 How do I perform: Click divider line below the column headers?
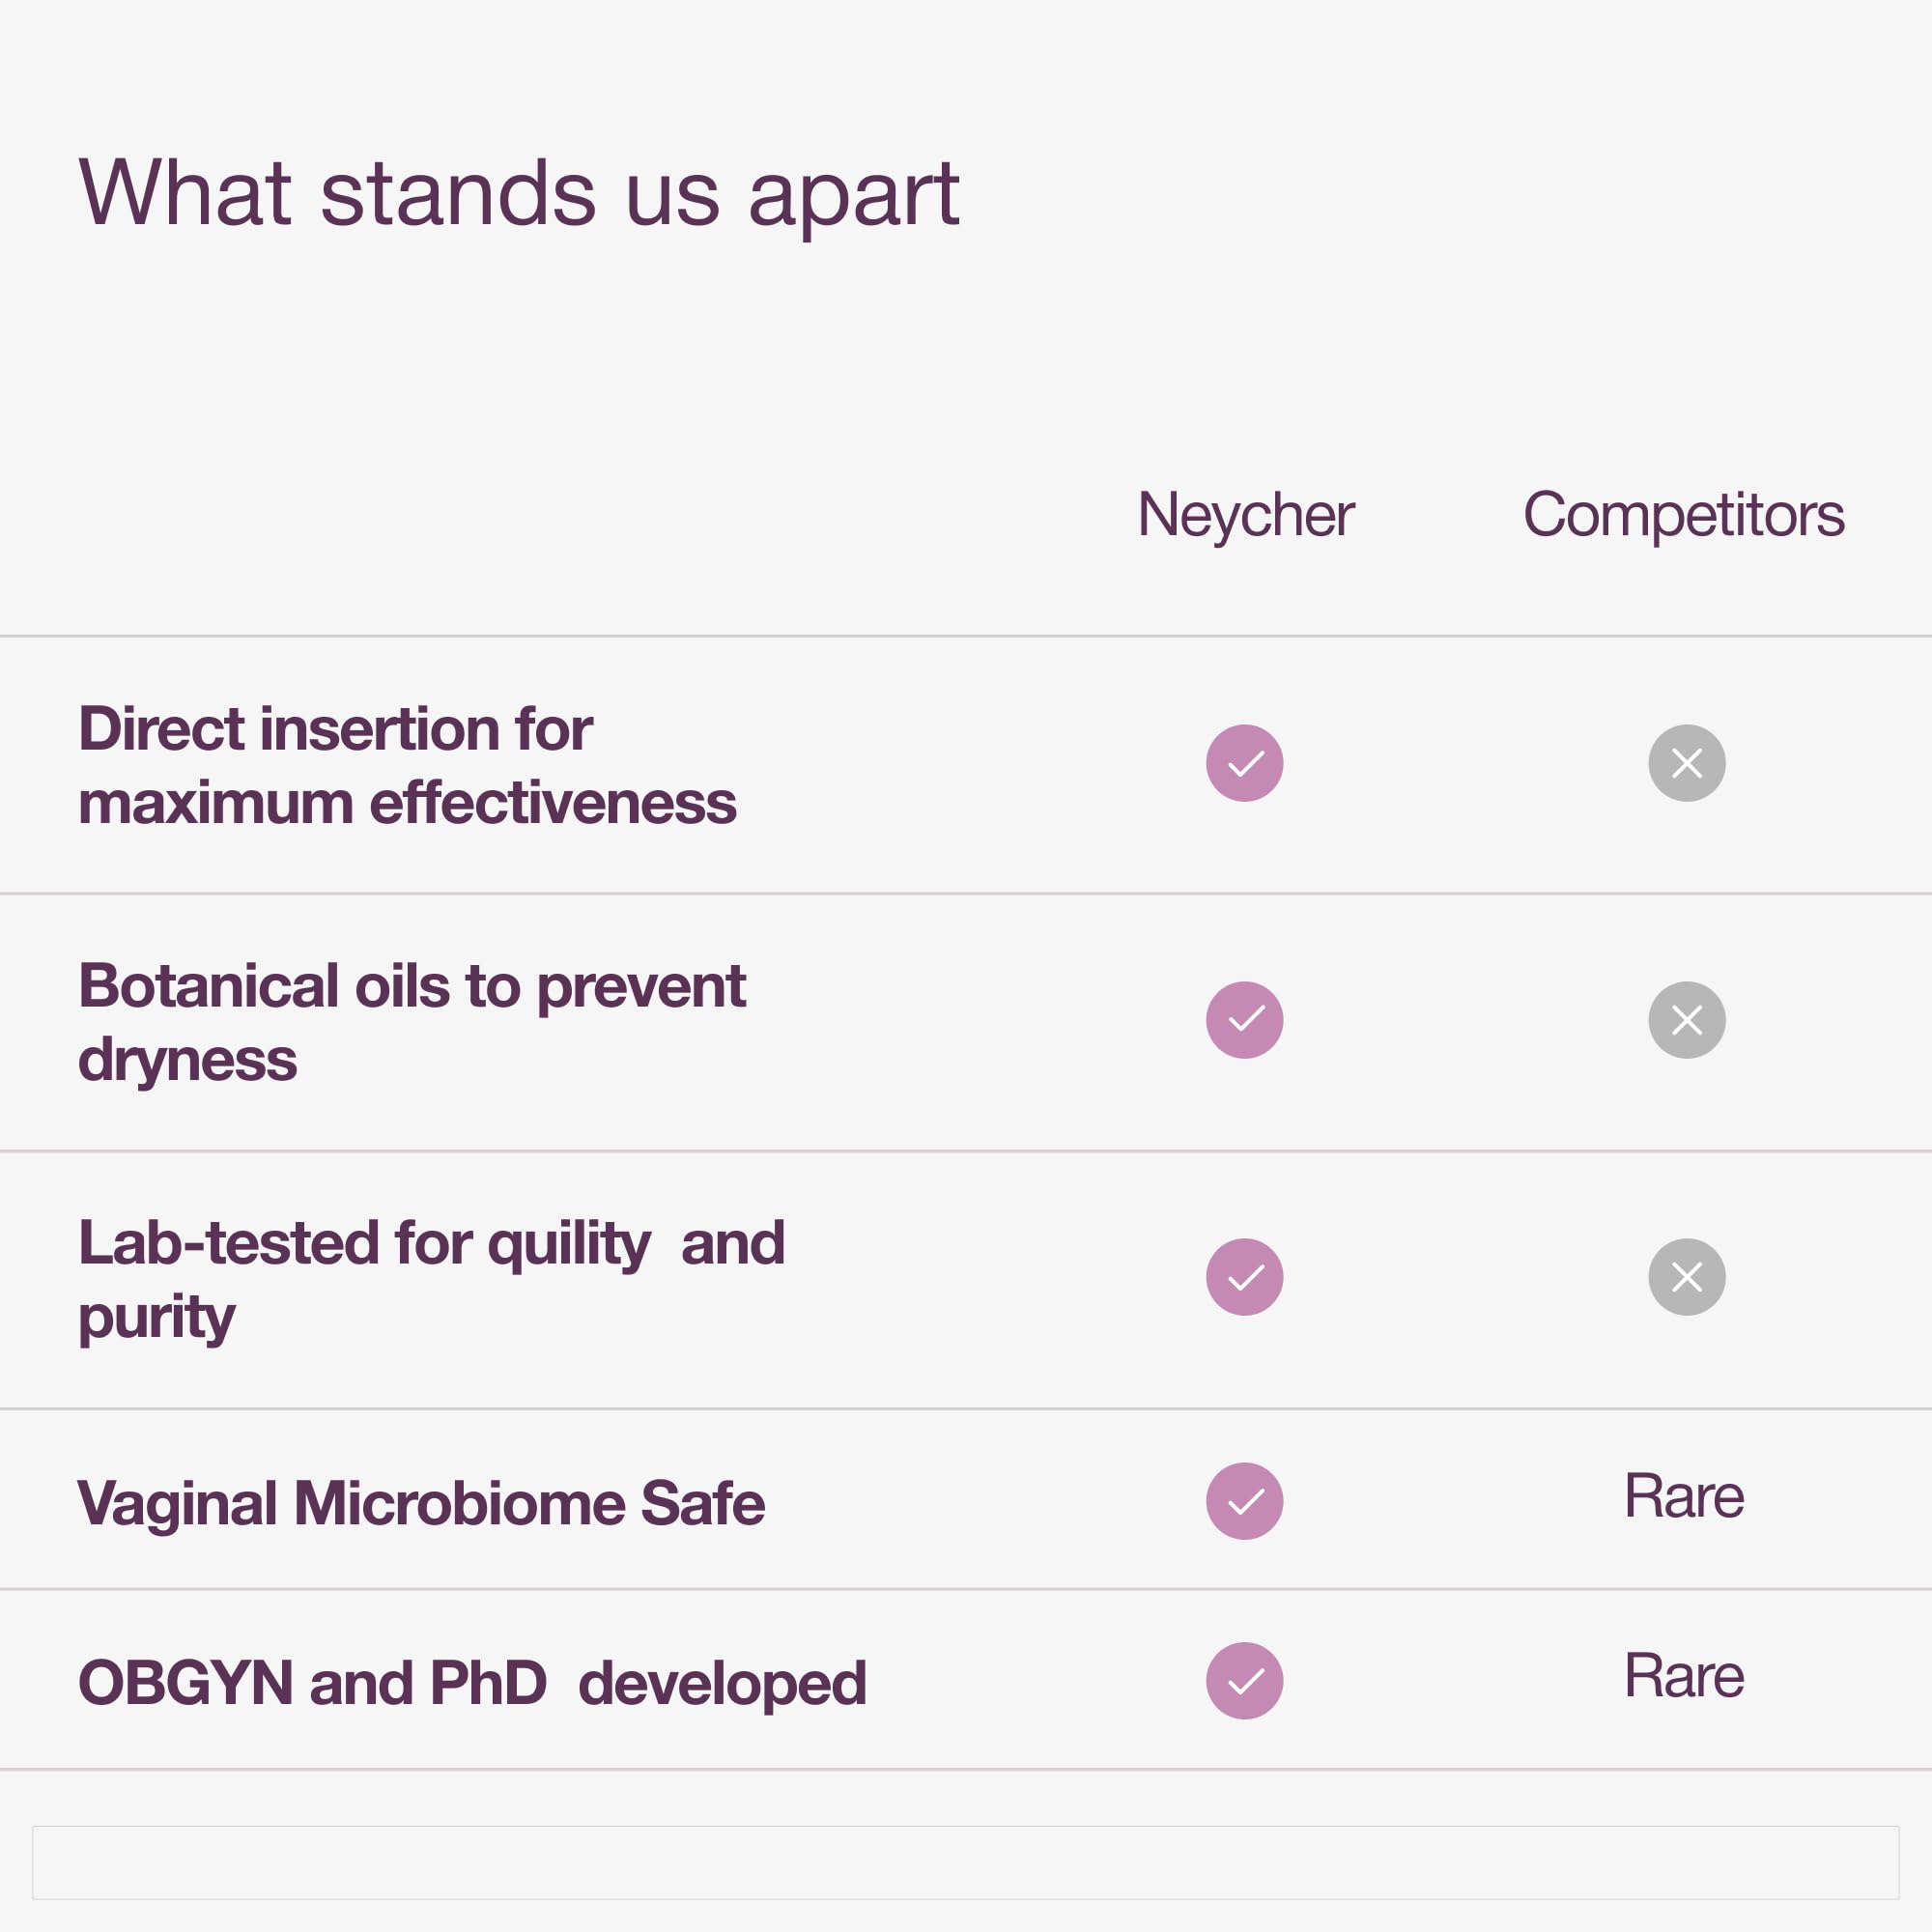coord(966,636)
